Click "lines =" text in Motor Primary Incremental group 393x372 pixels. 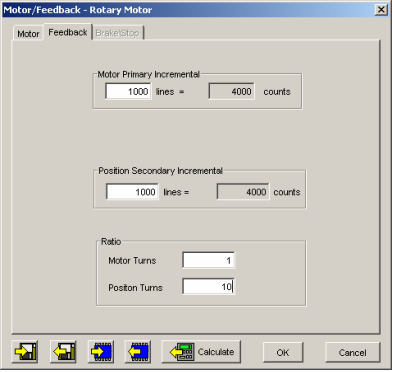click(170, 92)
